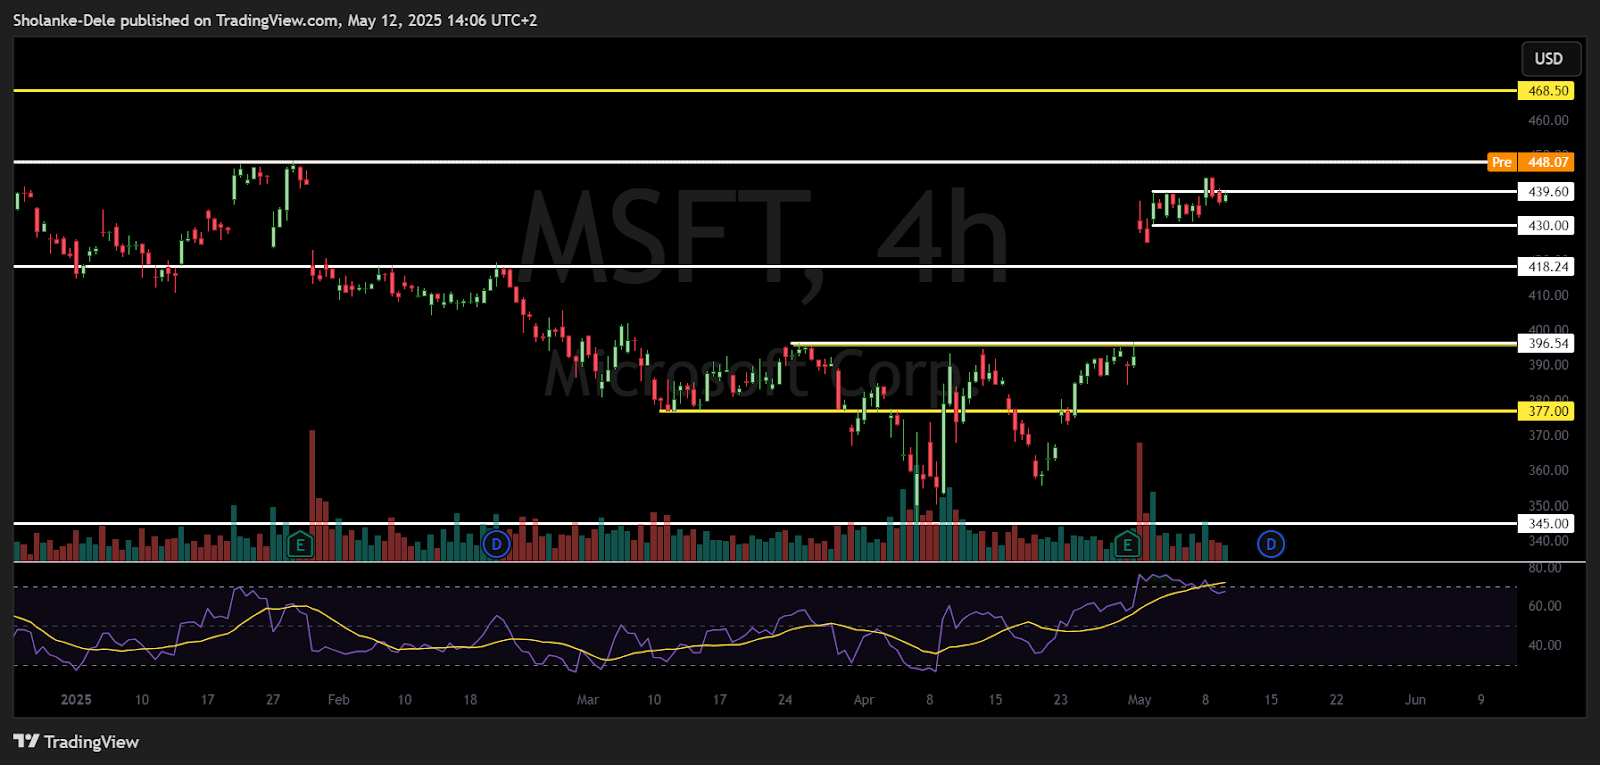This screenshot has height=765, width=1600.
Task: Click the 360.00 price axis value
Action: pyautogui.click(x=1548, y=470)
